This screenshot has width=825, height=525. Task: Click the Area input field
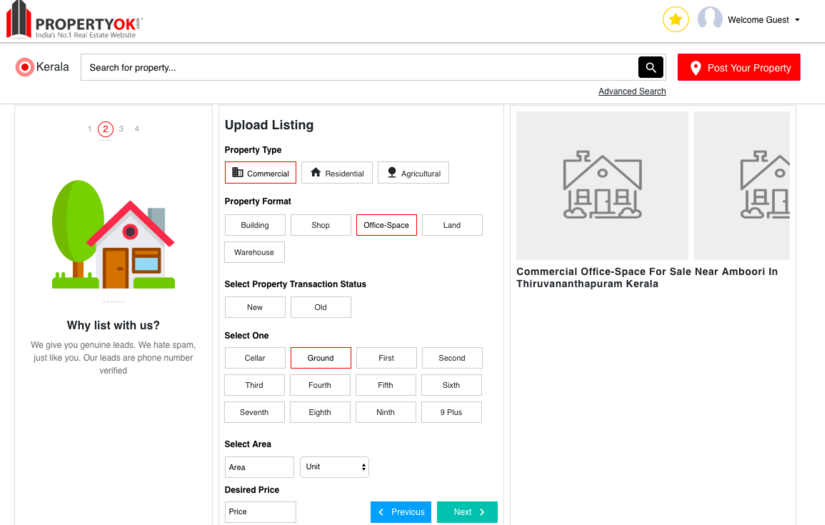pyautogui.click(x=259, y=467)
